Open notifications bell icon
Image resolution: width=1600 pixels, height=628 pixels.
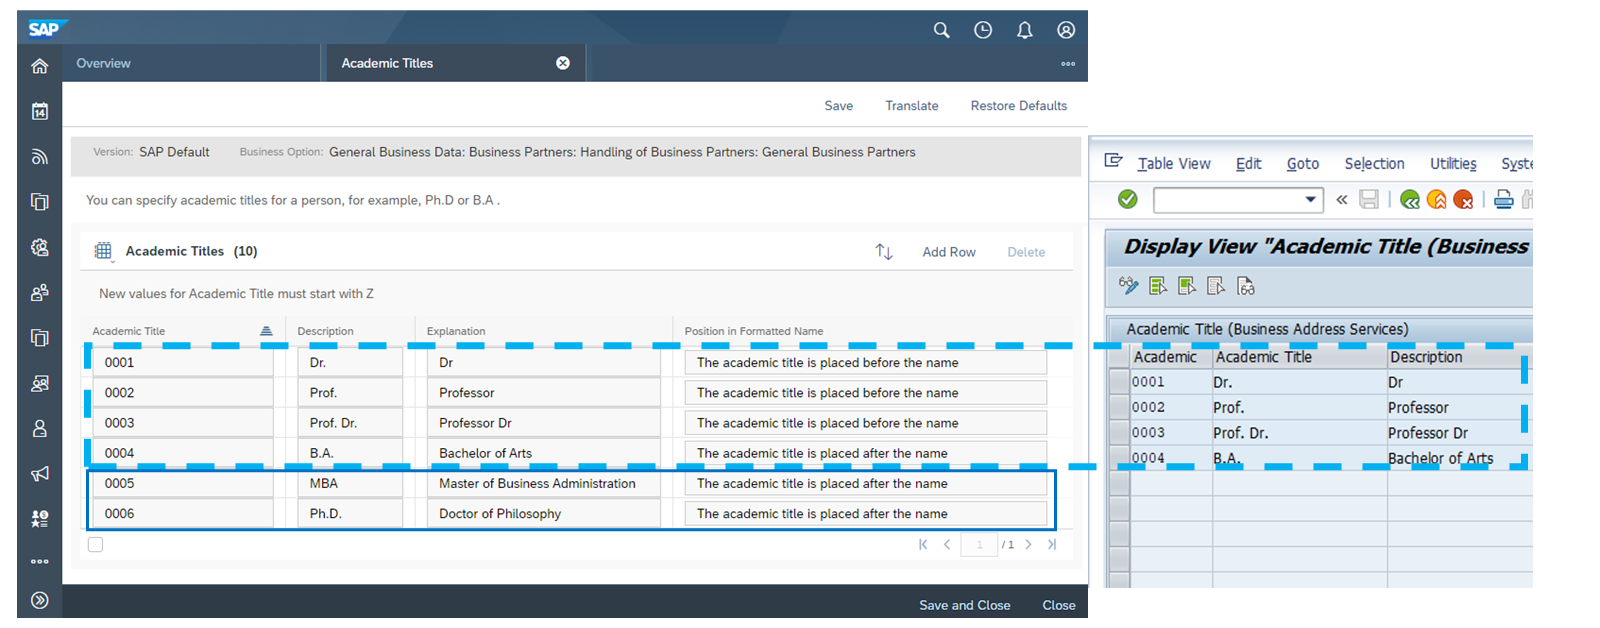point(1025,30)
